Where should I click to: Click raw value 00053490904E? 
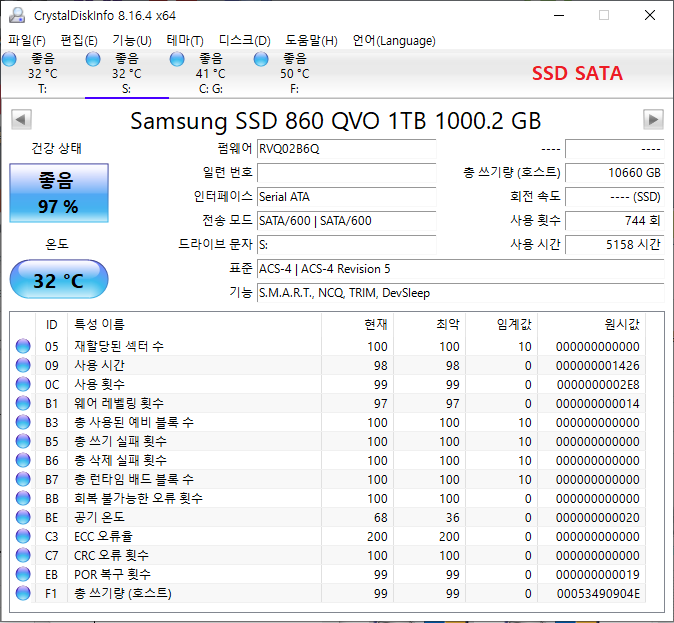click(x=598, y=593)
